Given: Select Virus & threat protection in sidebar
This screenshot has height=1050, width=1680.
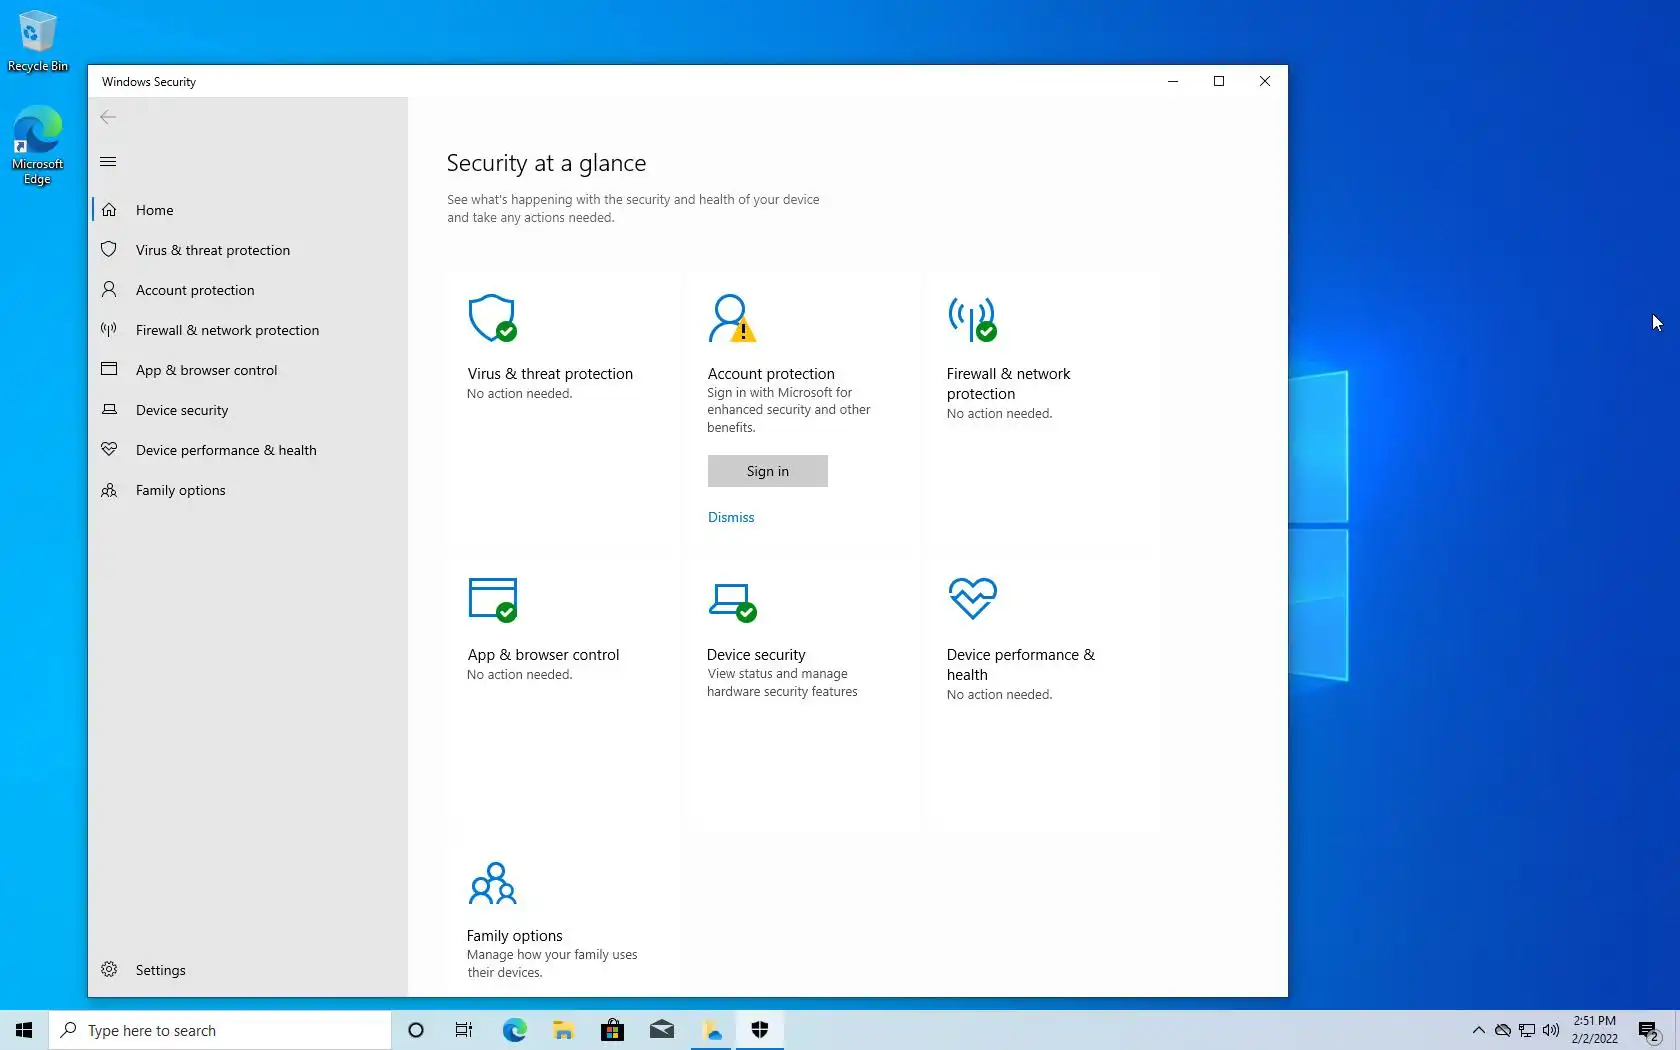Looking at the screenshot, I should [248, 250].
